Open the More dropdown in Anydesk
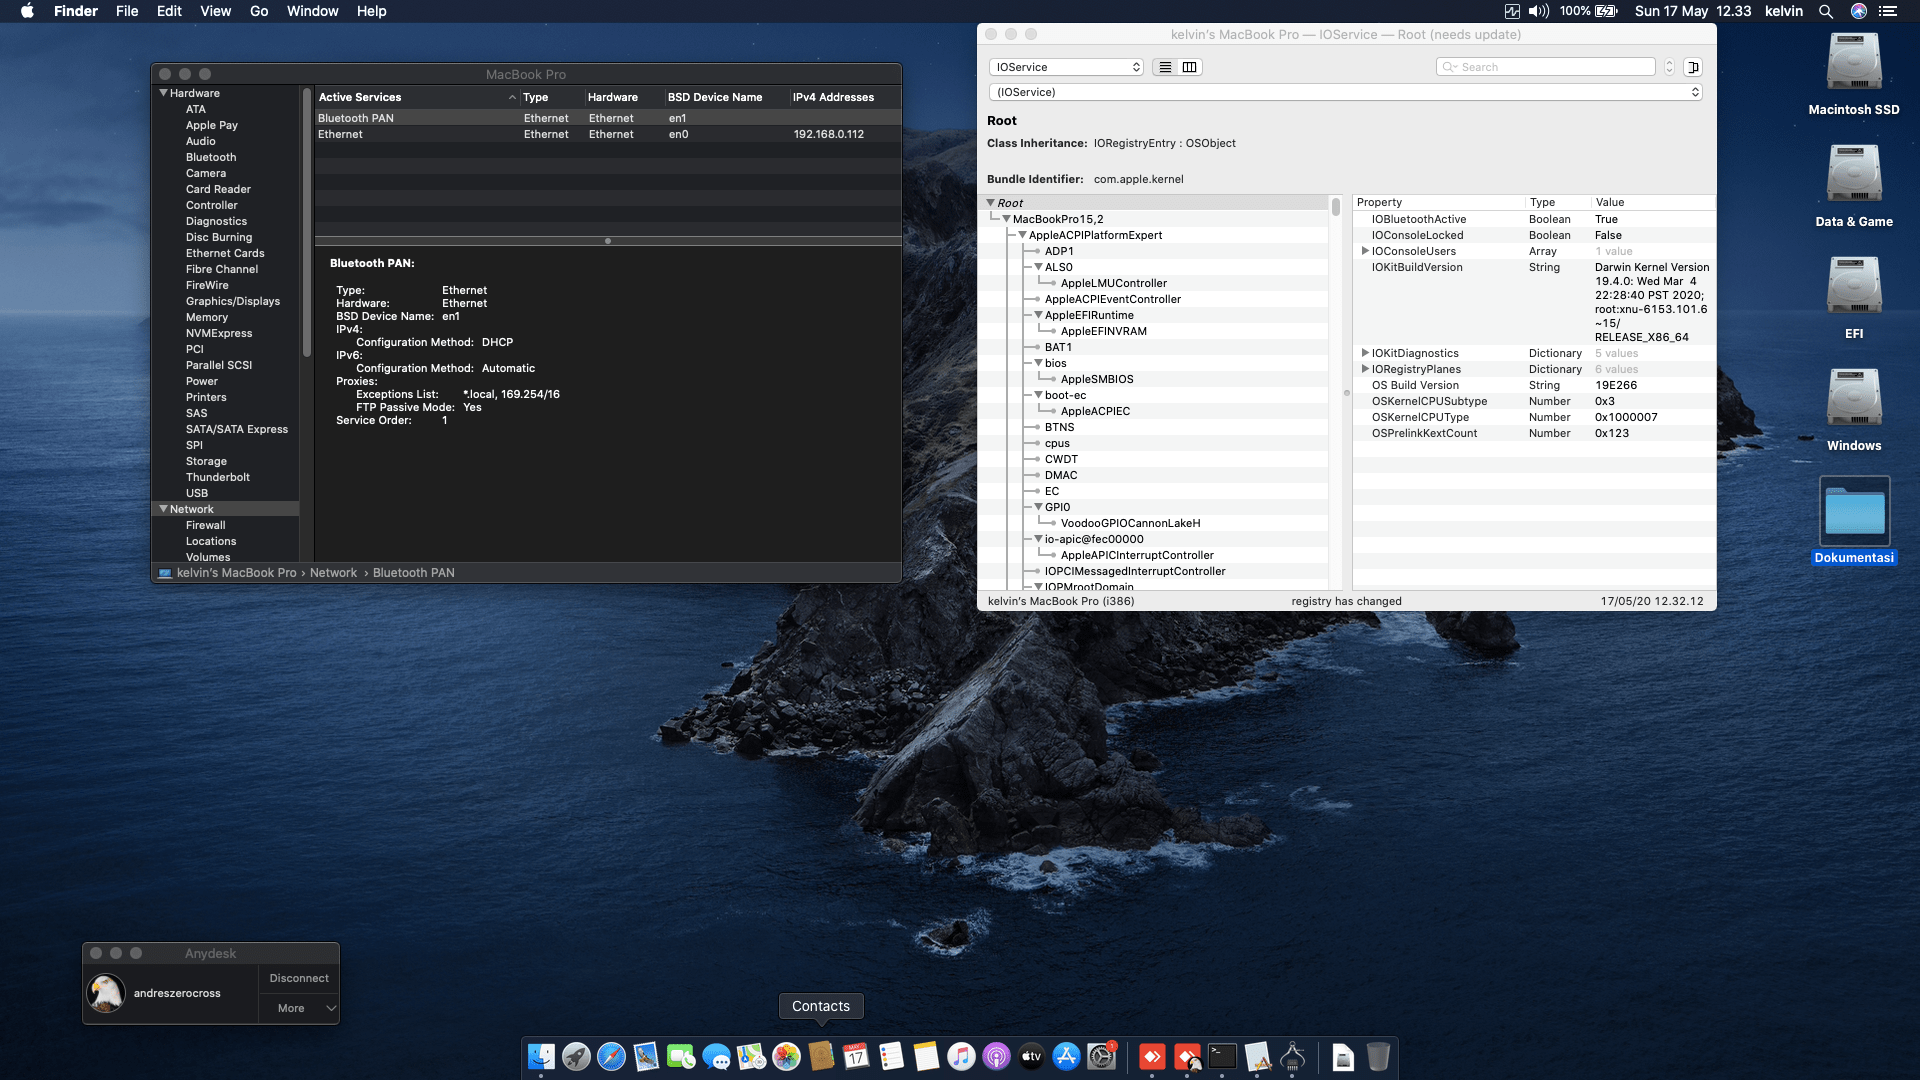1920x1080 pixels. 299,1008
